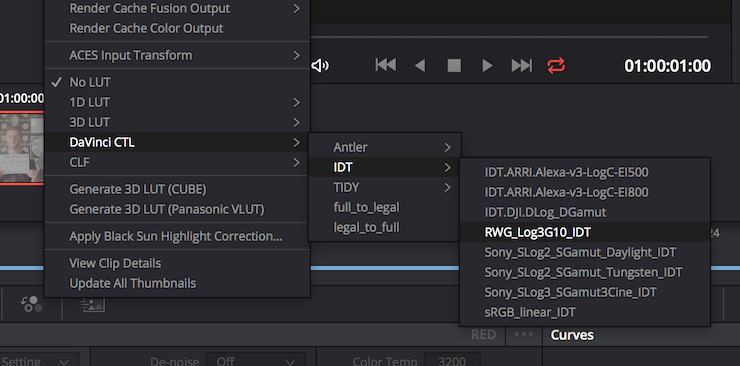Select IDT.DJI.DLog_DGamut

585,212
